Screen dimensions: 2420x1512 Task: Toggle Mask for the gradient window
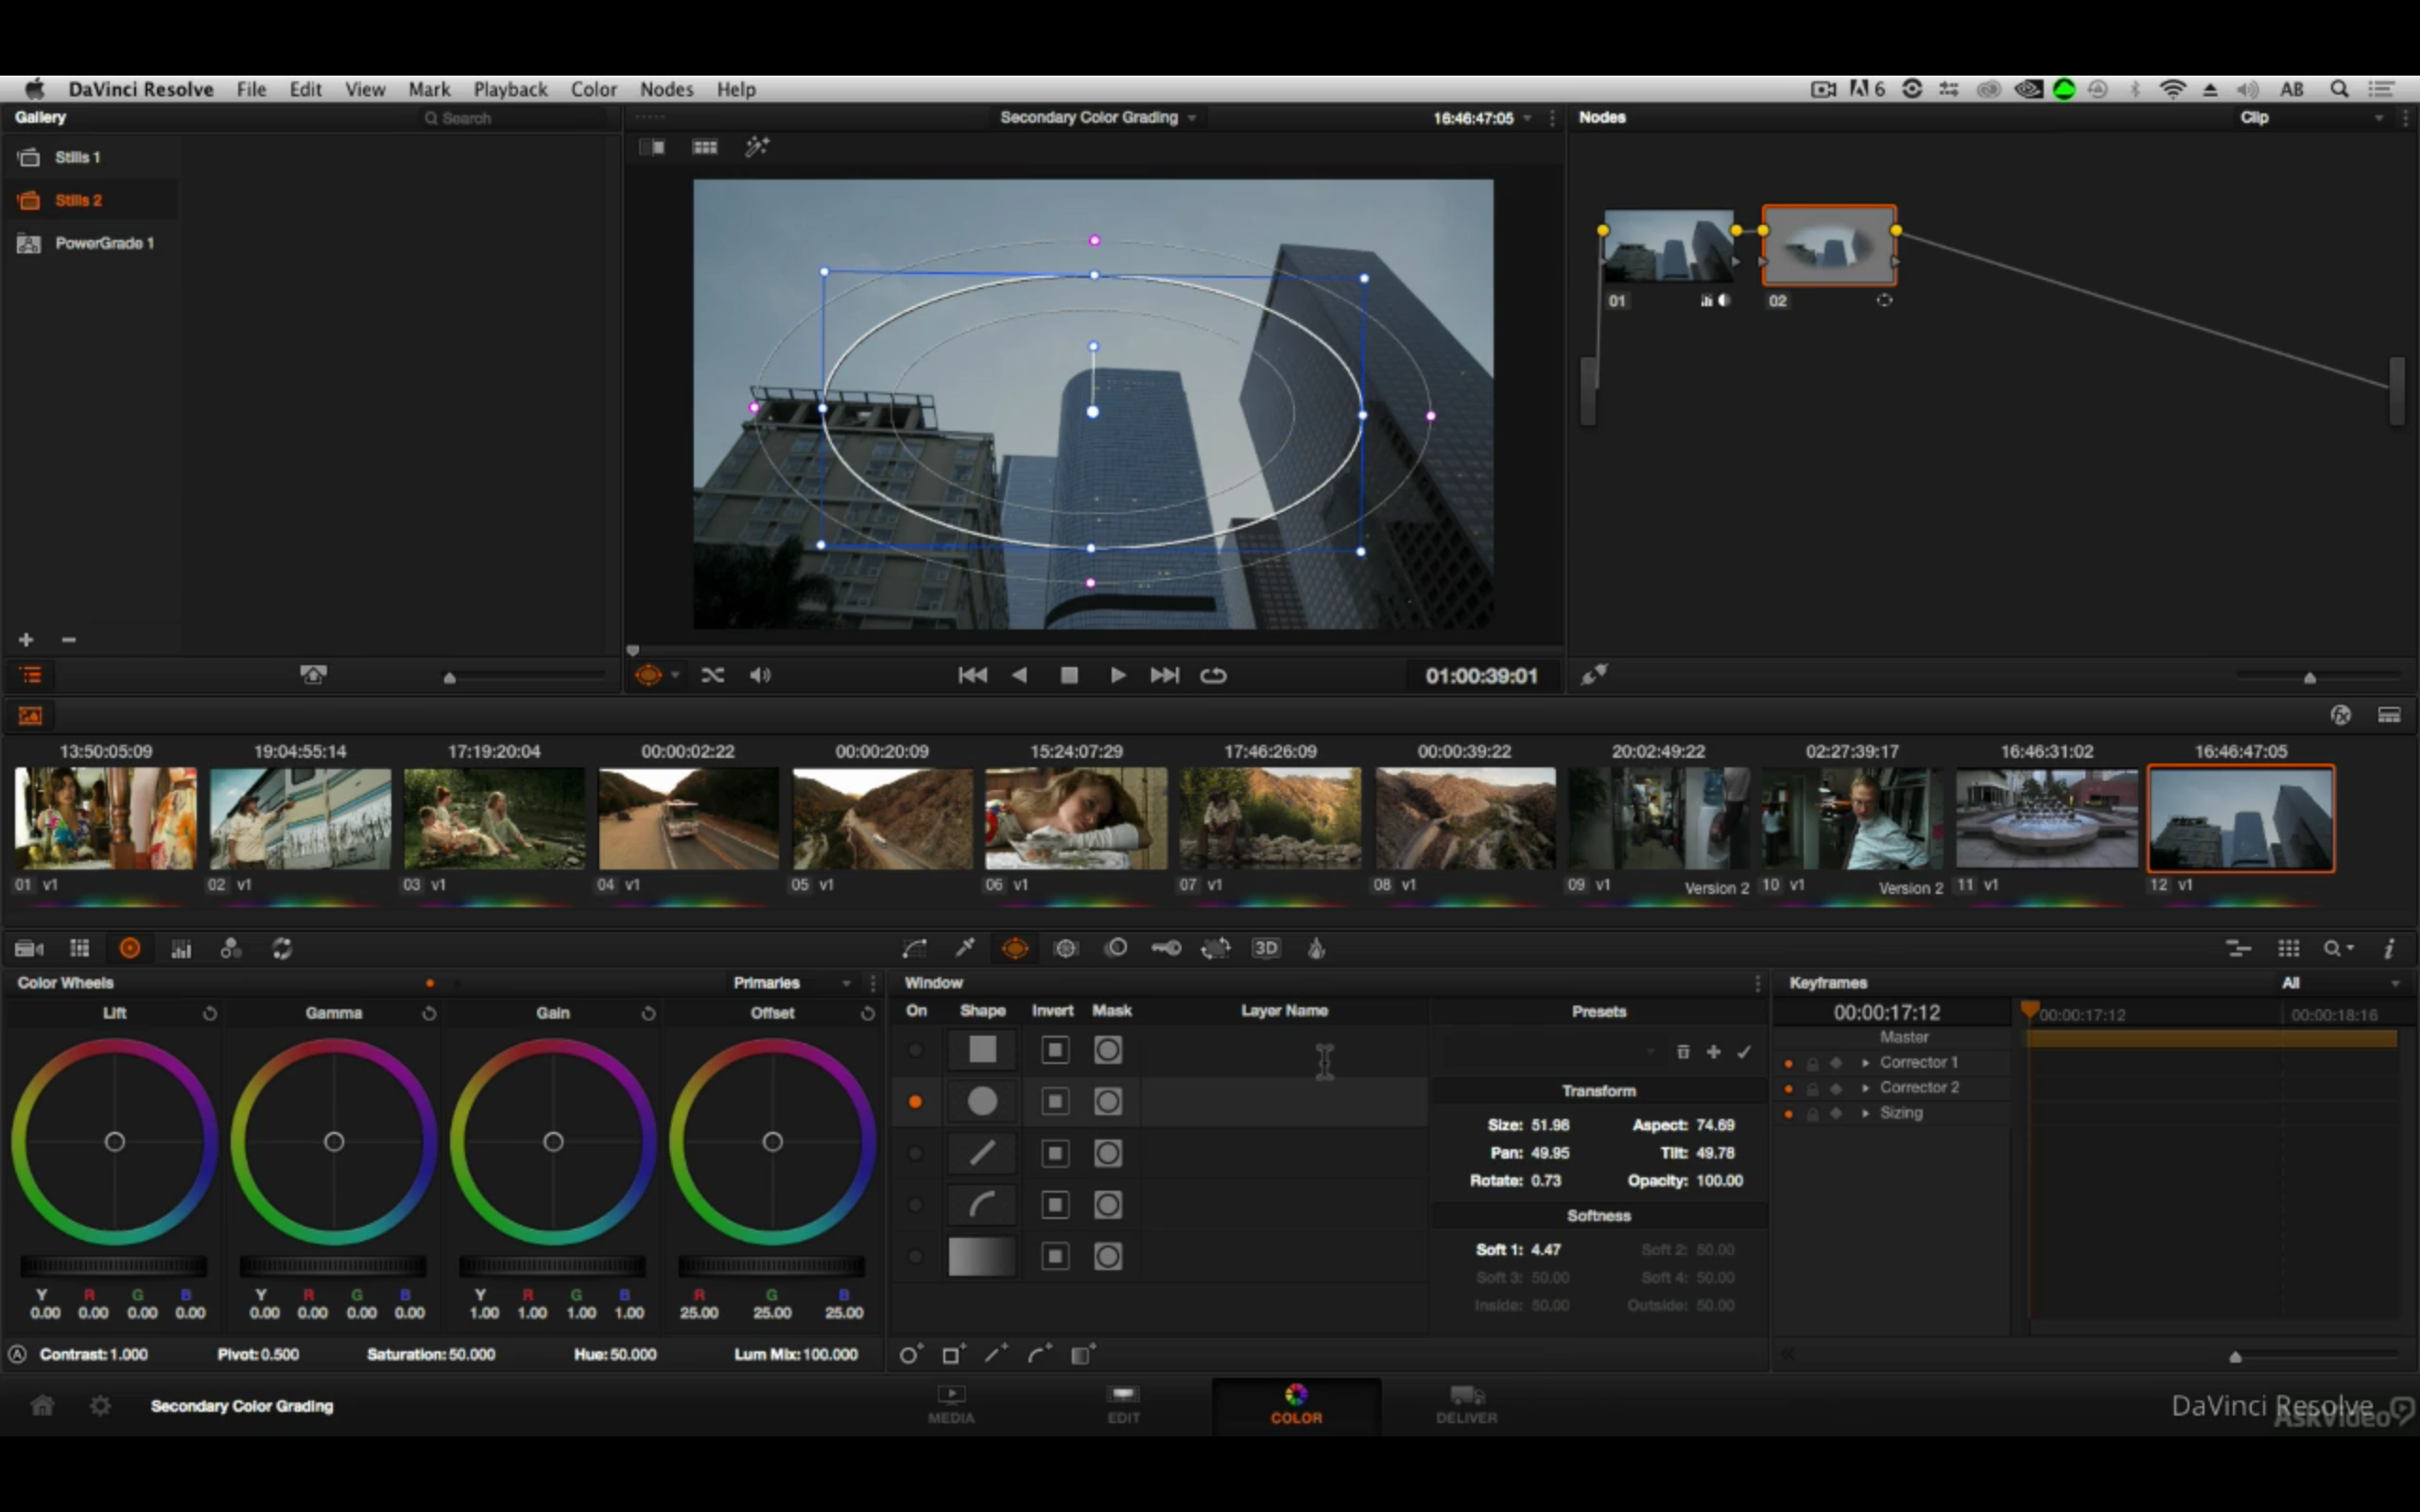click(1107, 1257)
